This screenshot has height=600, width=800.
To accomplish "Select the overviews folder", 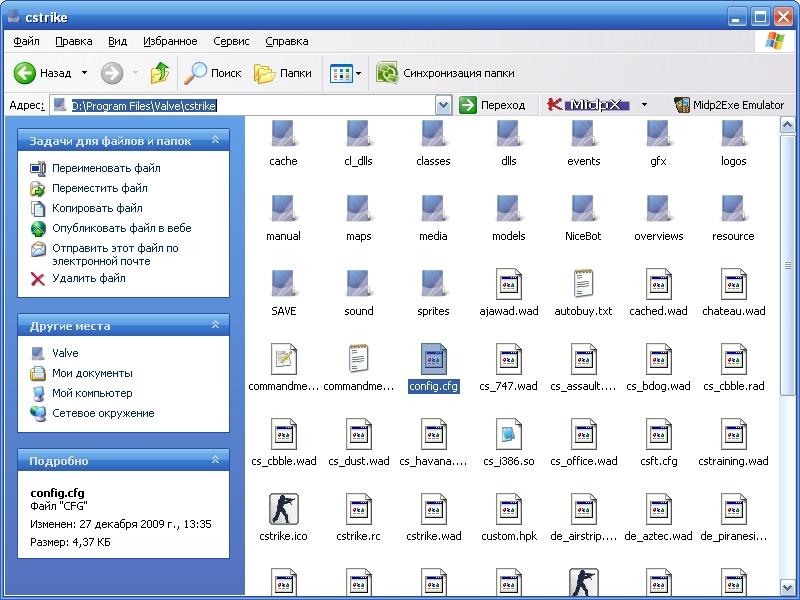I will pos(658,218).
